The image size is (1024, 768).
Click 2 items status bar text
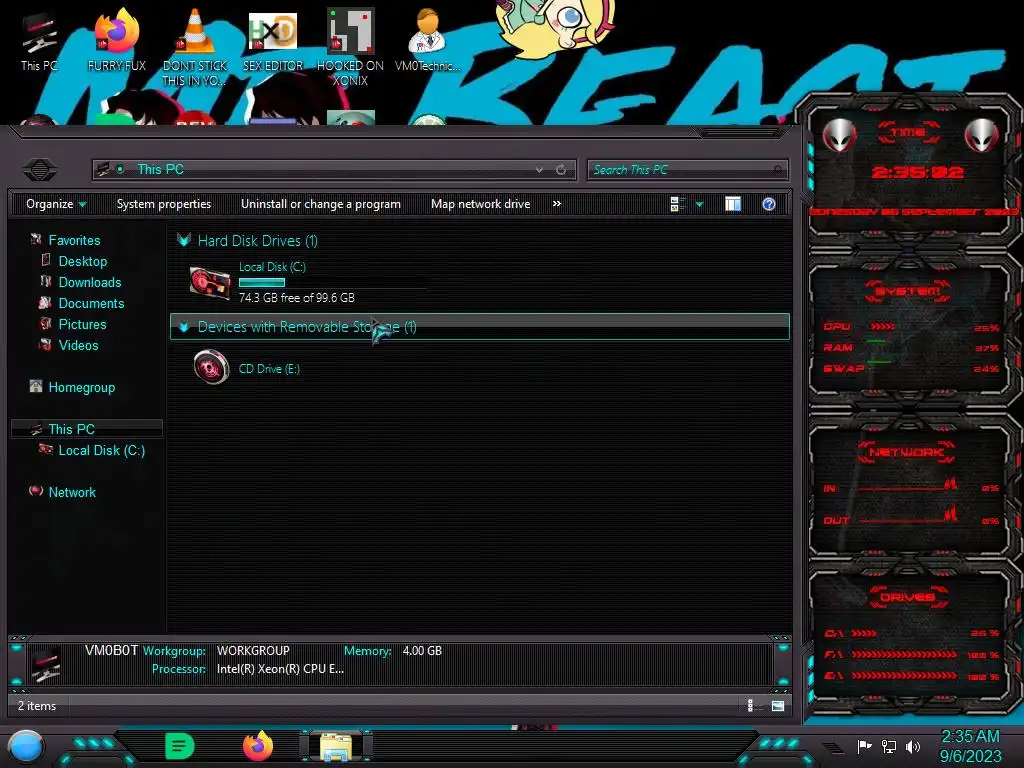pos(37,705)
